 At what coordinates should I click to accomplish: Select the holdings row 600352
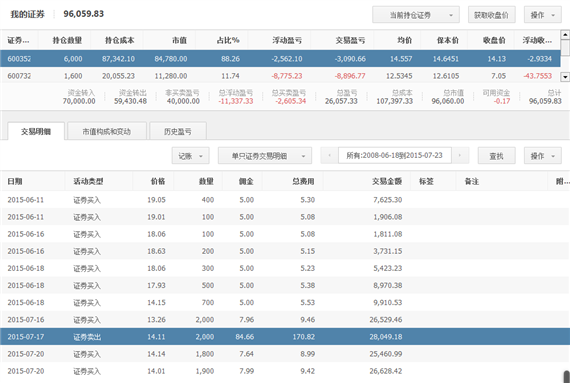click(280, 59)
